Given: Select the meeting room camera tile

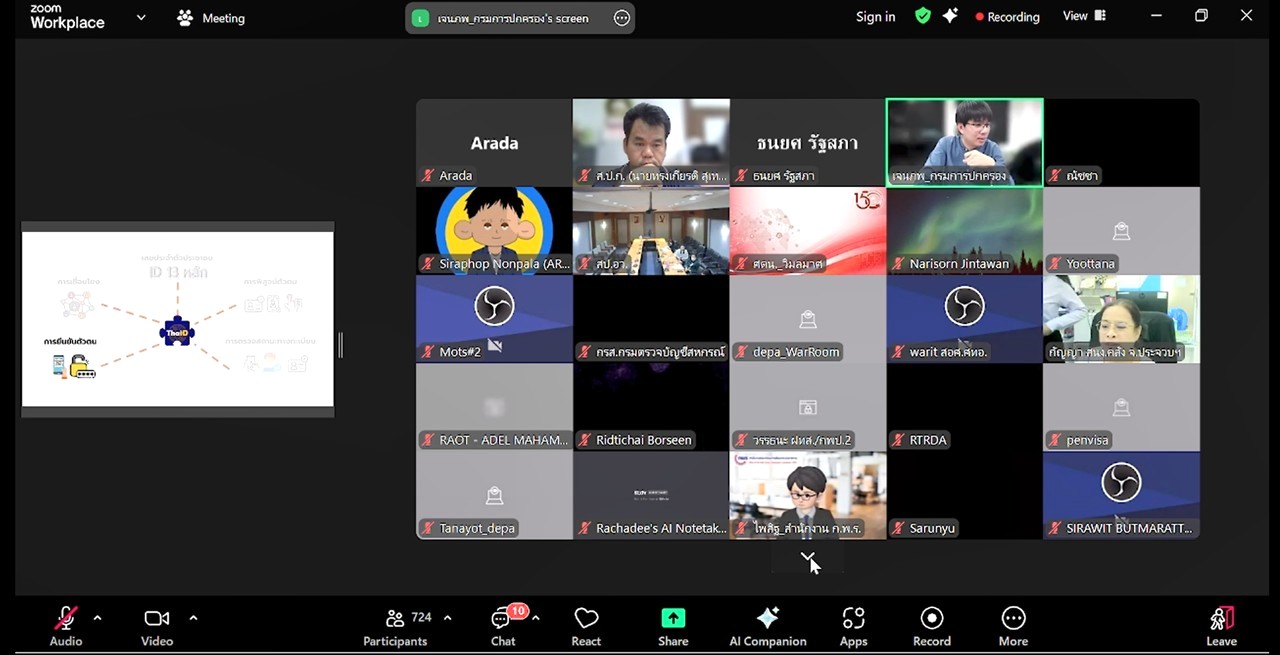Looking at the screenshot, I should [x=651, y=230].
